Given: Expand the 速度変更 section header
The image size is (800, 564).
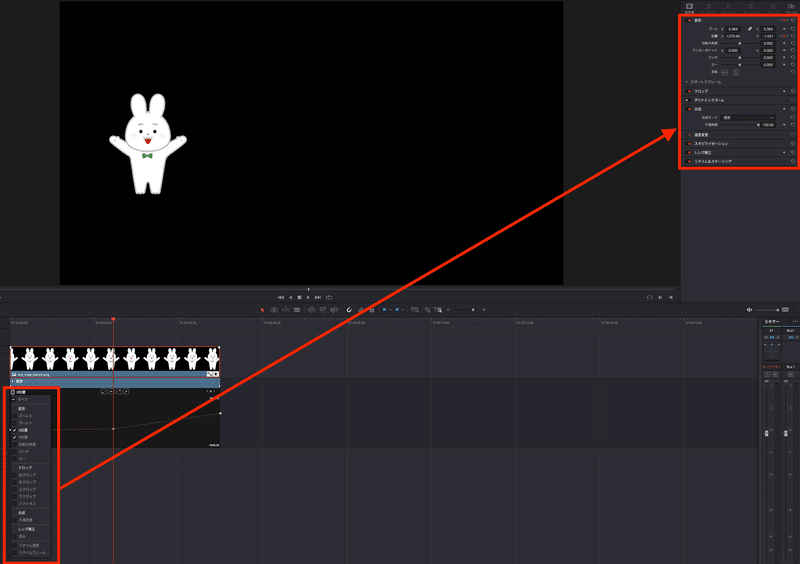Looking at the screenshot, I should tap(701, 135).
